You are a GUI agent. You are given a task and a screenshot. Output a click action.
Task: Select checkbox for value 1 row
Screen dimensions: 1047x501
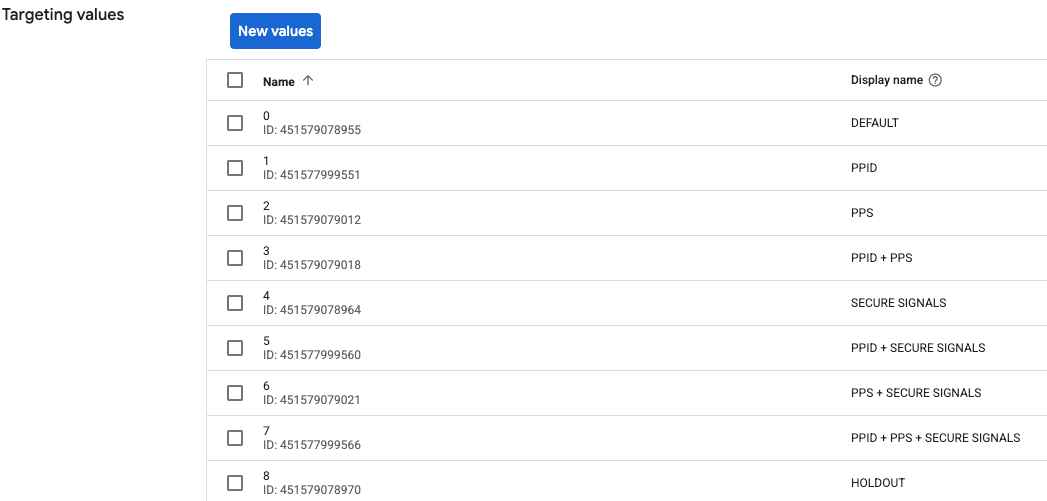pyautogui.click(x=235, y=168)
